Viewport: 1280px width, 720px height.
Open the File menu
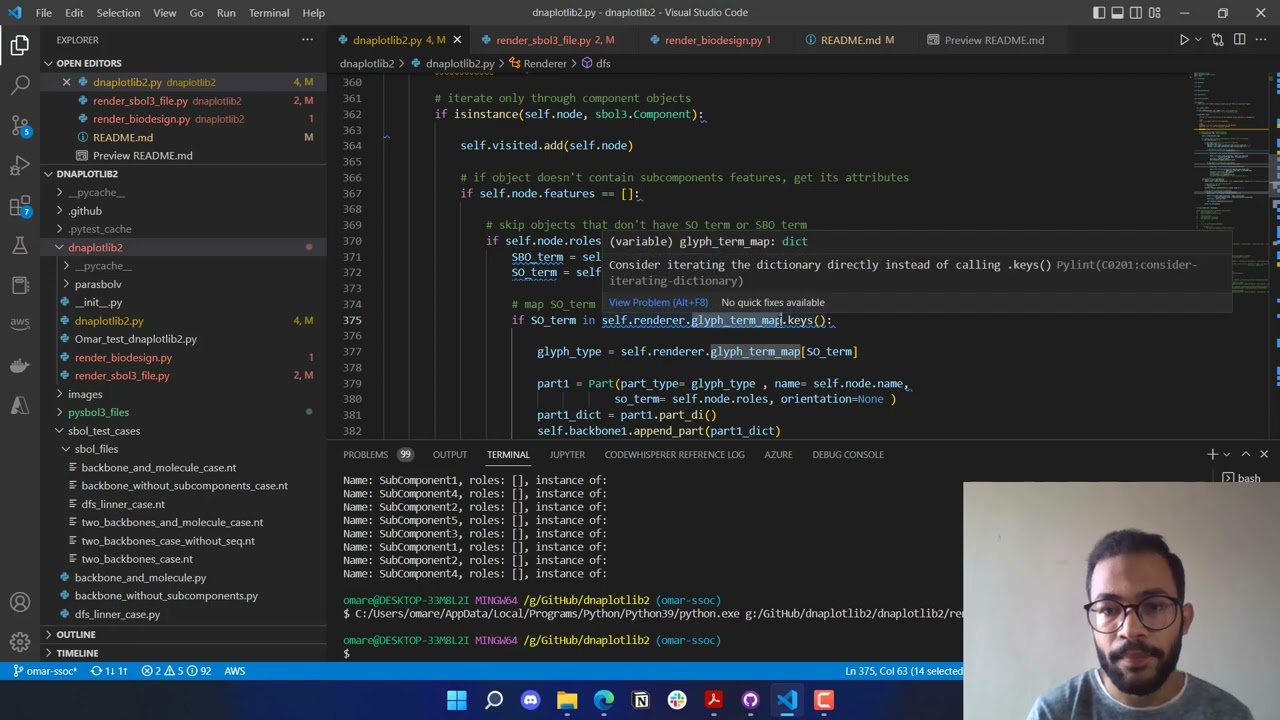pyautogui.click(x=44, y=13)
